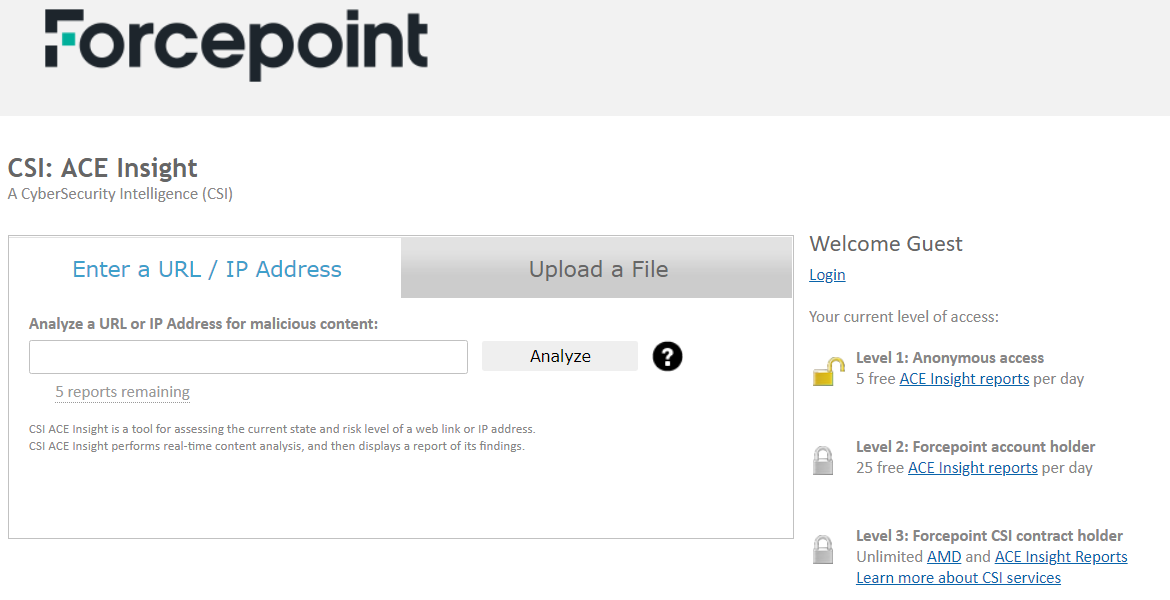Click the open padlock Level 1 icon

pos(828,370)
